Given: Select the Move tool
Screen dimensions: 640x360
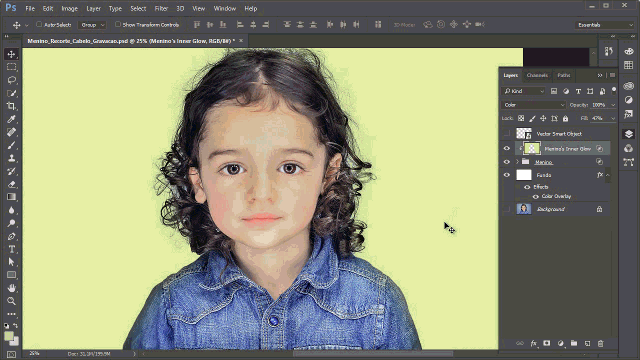Looking at the screenshot, I should pyautogui.click(x=11, y=54).
